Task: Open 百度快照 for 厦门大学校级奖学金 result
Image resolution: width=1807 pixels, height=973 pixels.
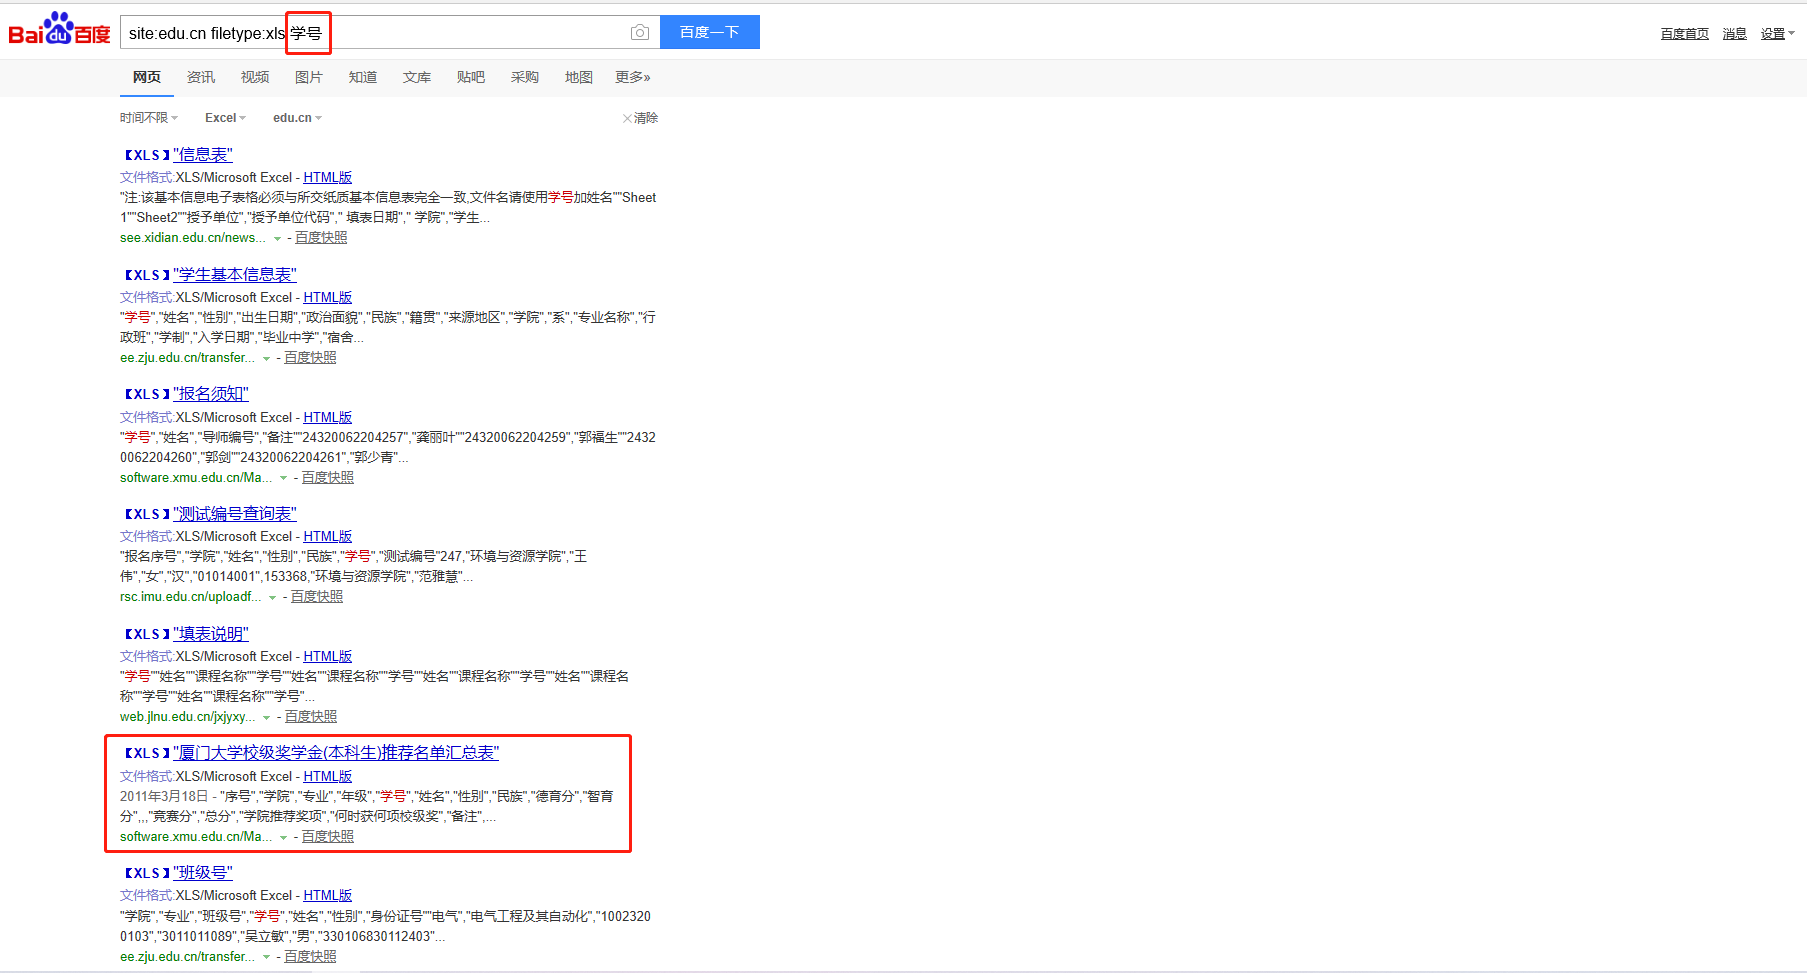Action: pos(328,837)
